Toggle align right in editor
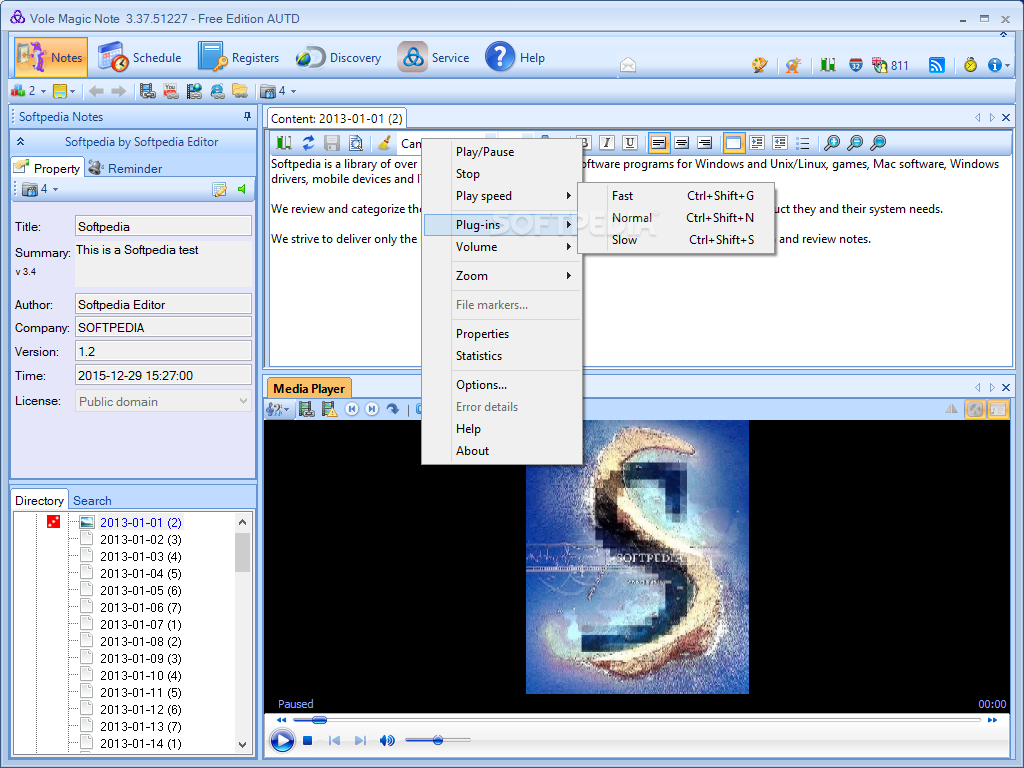The width and height of the screenshot is (1024, 768). click(x=704, y=142)
